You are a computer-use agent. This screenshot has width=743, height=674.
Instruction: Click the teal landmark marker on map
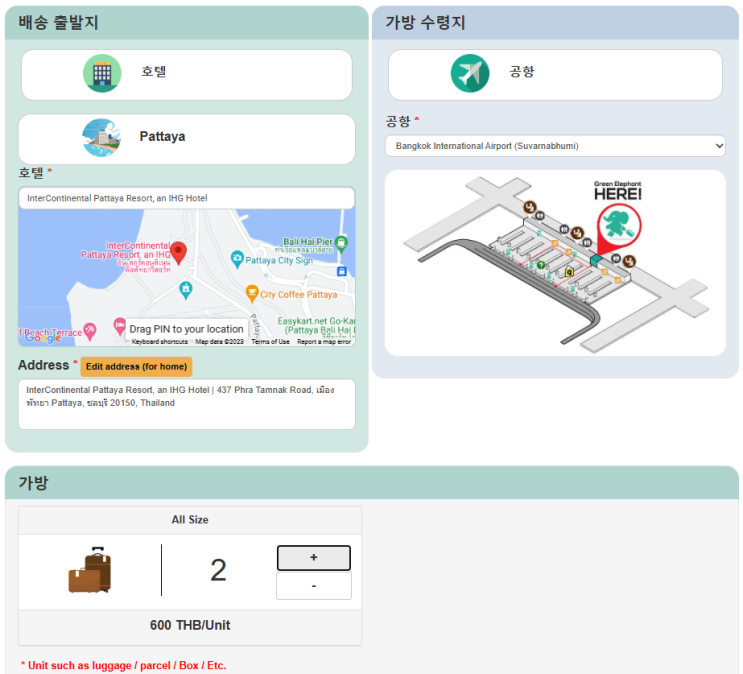186,290
